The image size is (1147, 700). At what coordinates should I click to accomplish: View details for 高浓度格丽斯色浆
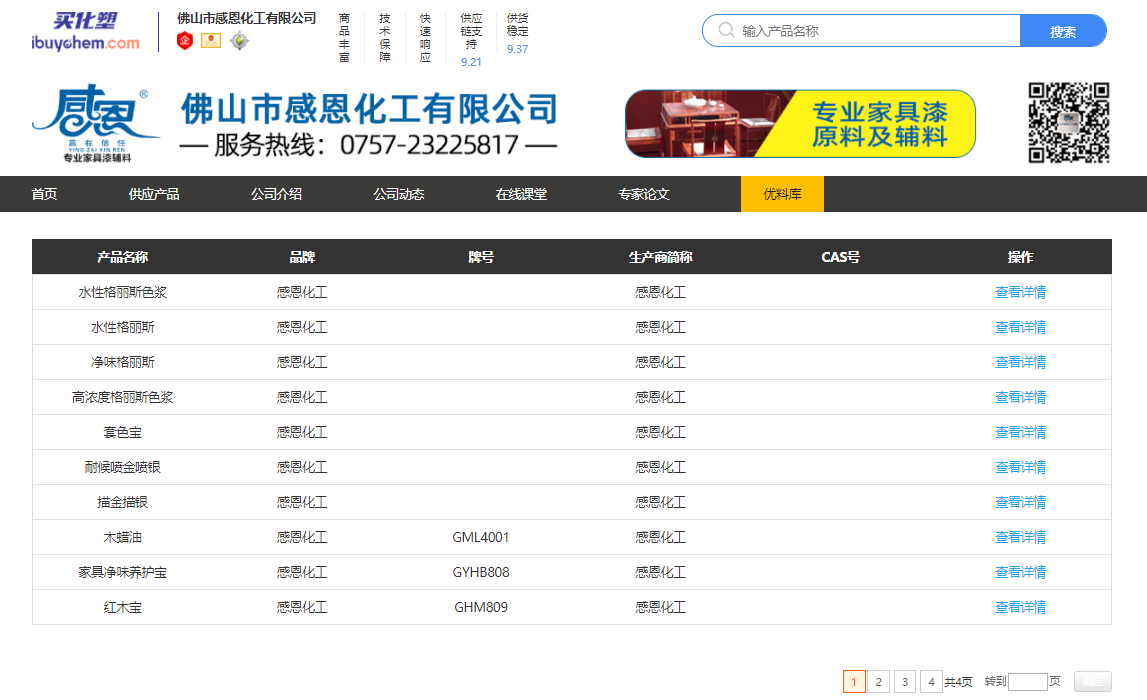[x=1020, y=397]
